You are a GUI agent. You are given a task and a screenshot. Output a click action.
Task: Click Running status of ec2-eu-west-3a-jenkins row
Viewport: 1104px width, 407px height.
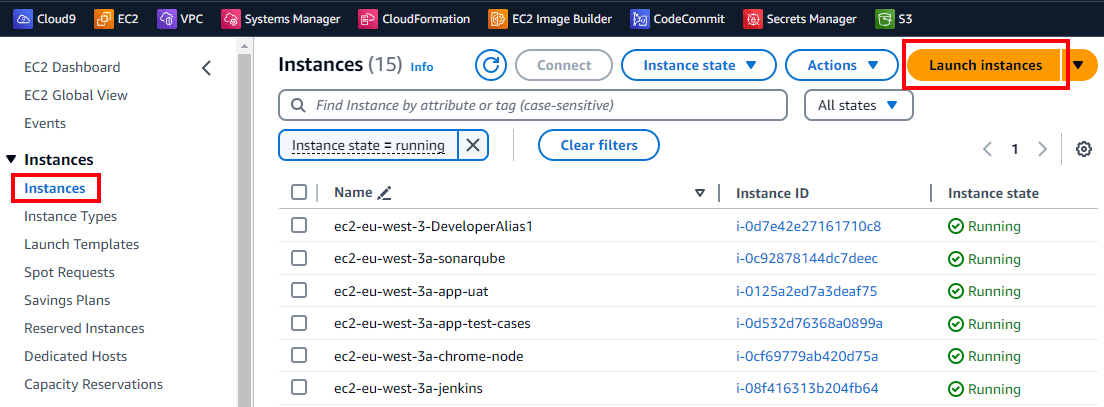point(984,388)
